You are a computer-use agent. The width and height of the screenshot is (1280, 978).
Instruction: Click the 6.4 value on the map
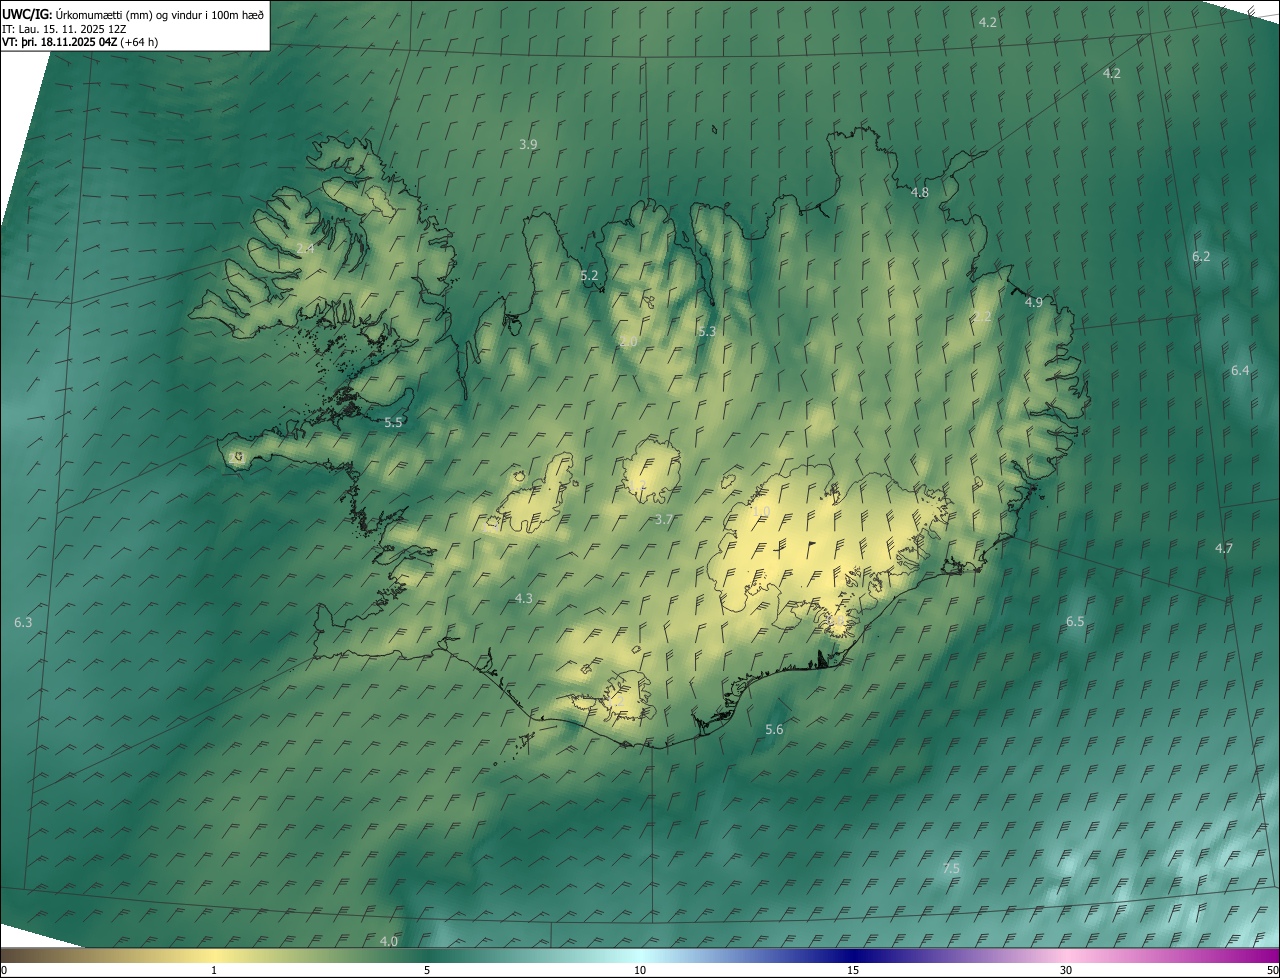point(1240,370)
